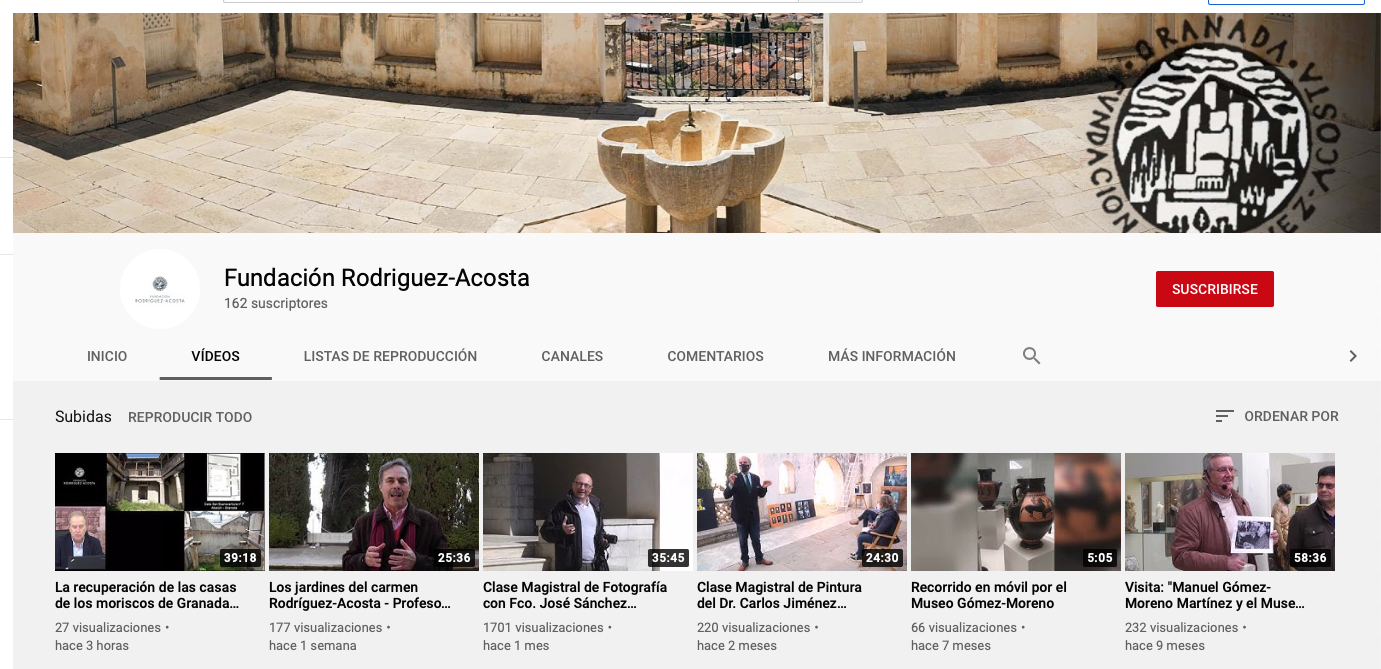Screen dimensions: 1381x669
Task: Click the "232 visualizaciones" text
Action: pyautogui.click(x=1181, y=628)
